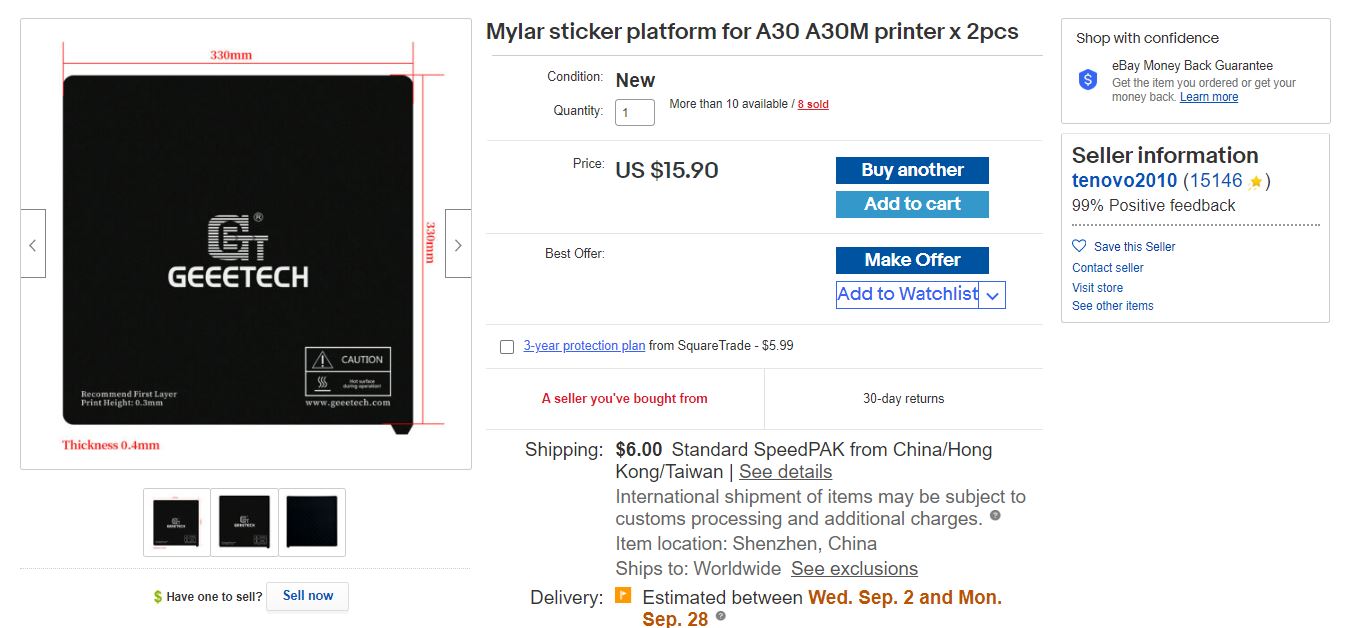Click the delivery estimate info icon
The image size is (1347, 628).
[x=720, y=616]
